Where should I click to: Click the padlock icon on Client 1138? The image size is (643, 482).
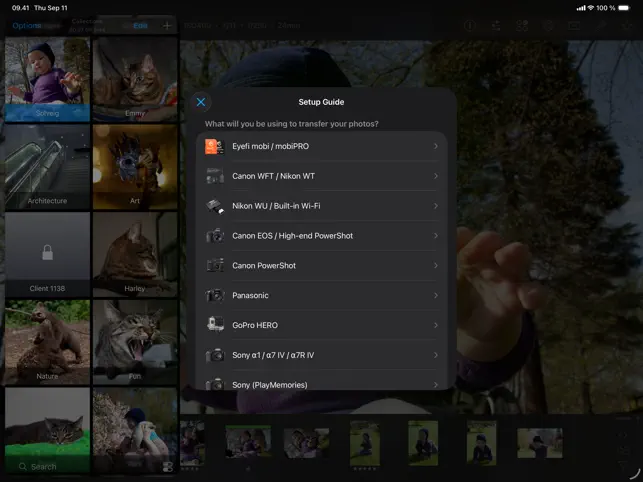48,252
